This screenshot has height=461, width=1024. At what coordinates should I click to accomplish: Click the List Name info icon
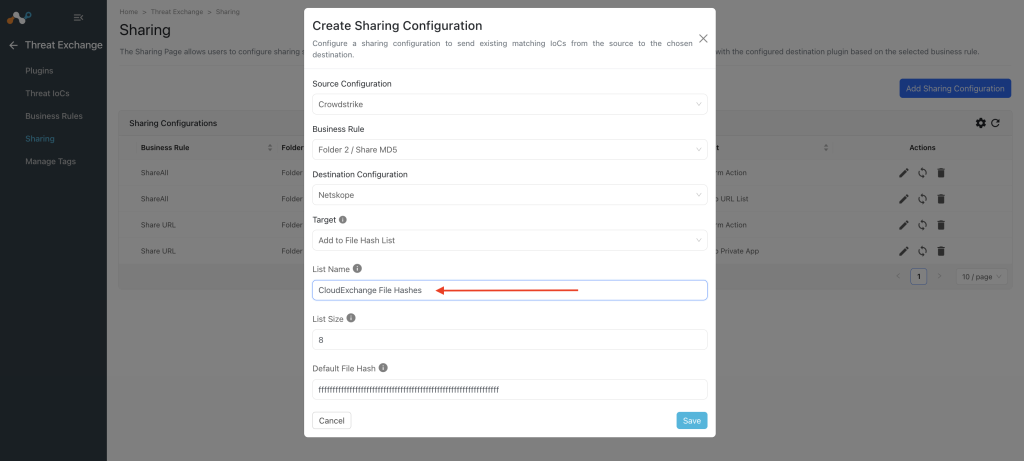357,268
